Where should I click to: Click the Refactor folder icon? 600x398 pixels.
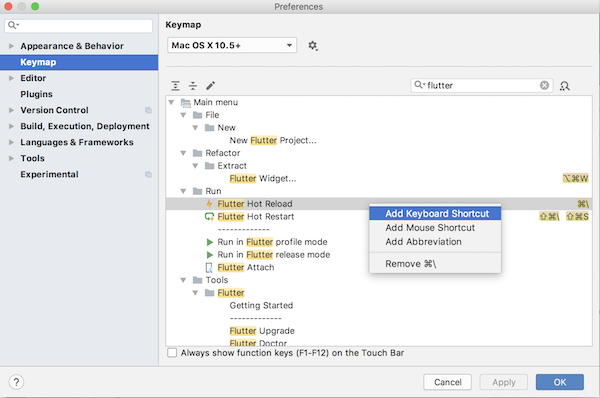pos(197,153)
